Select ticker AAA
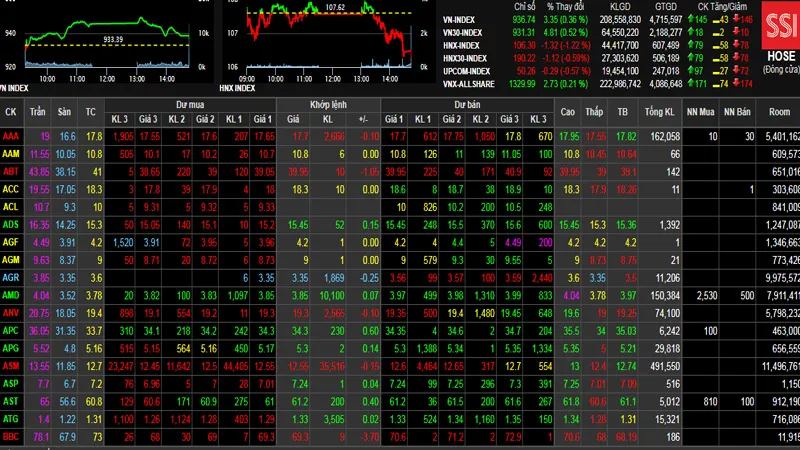This screenshot has width=800, height=450. pos(11,136)
